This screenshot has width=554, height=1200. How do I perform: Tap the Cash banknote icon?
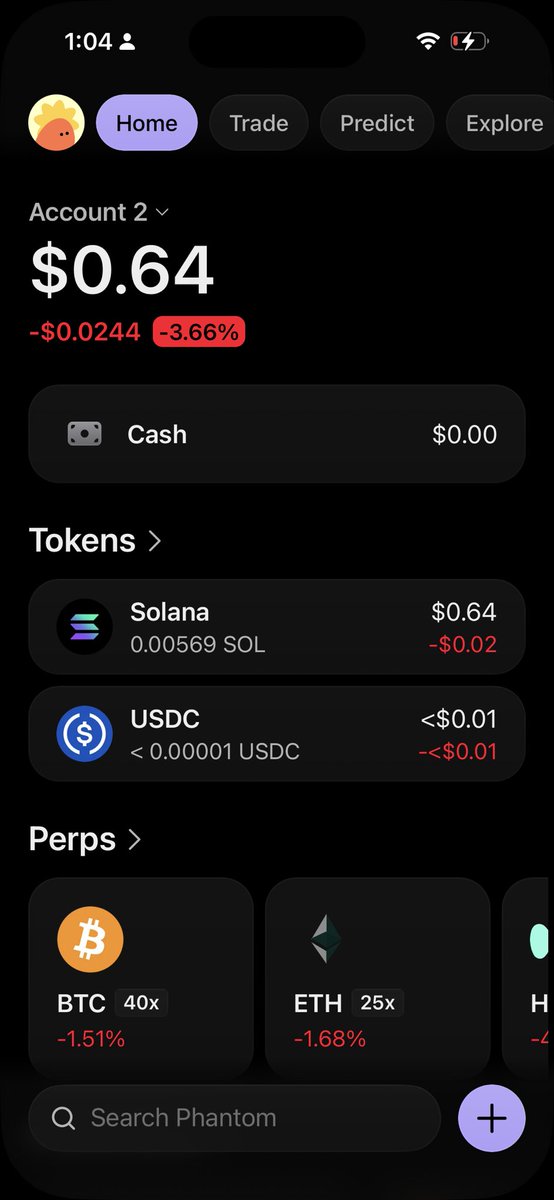[x=85, y=434]
